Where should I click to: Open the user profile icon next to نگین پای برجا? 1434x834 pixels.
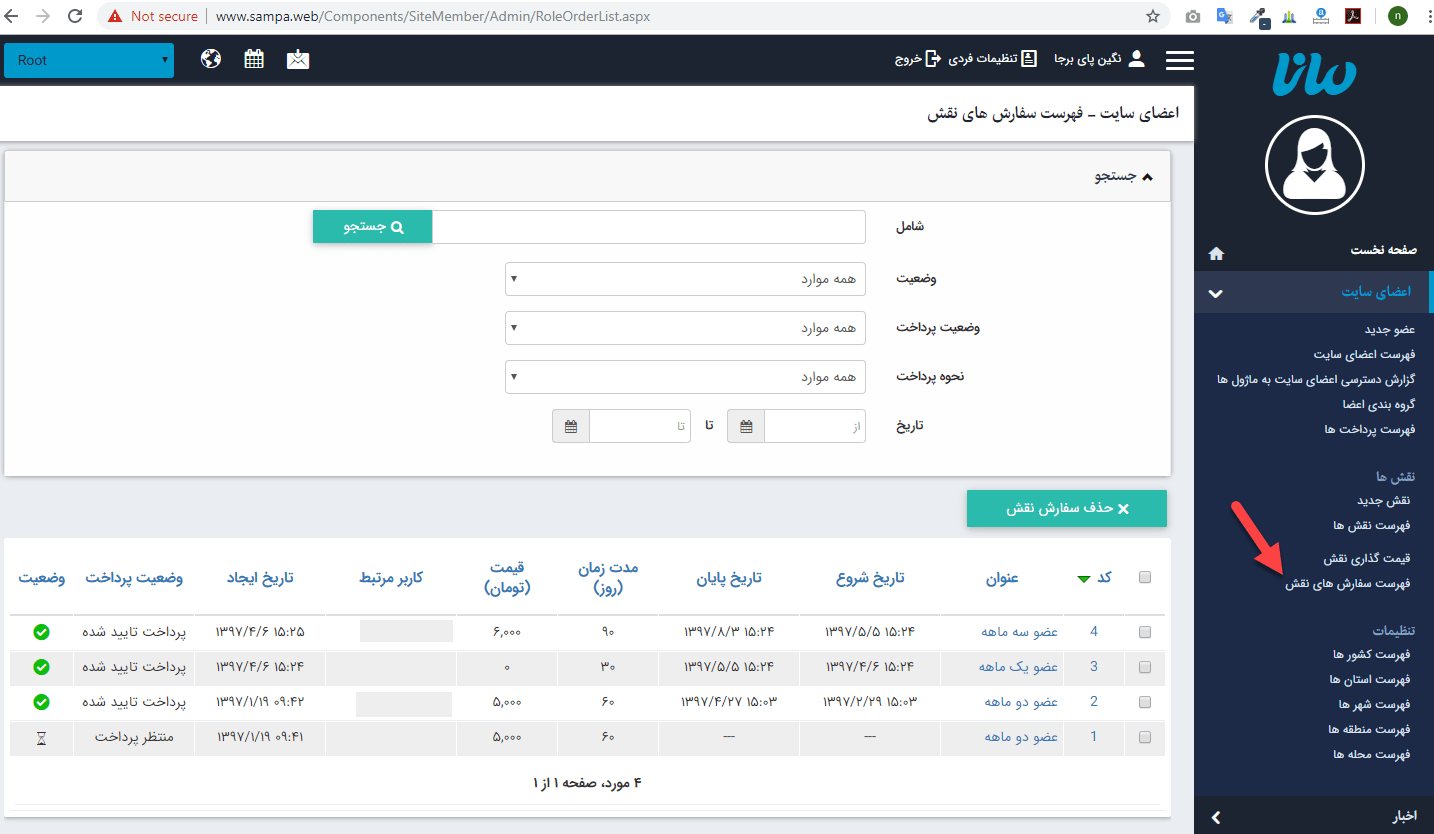[x=1137, y=58]
